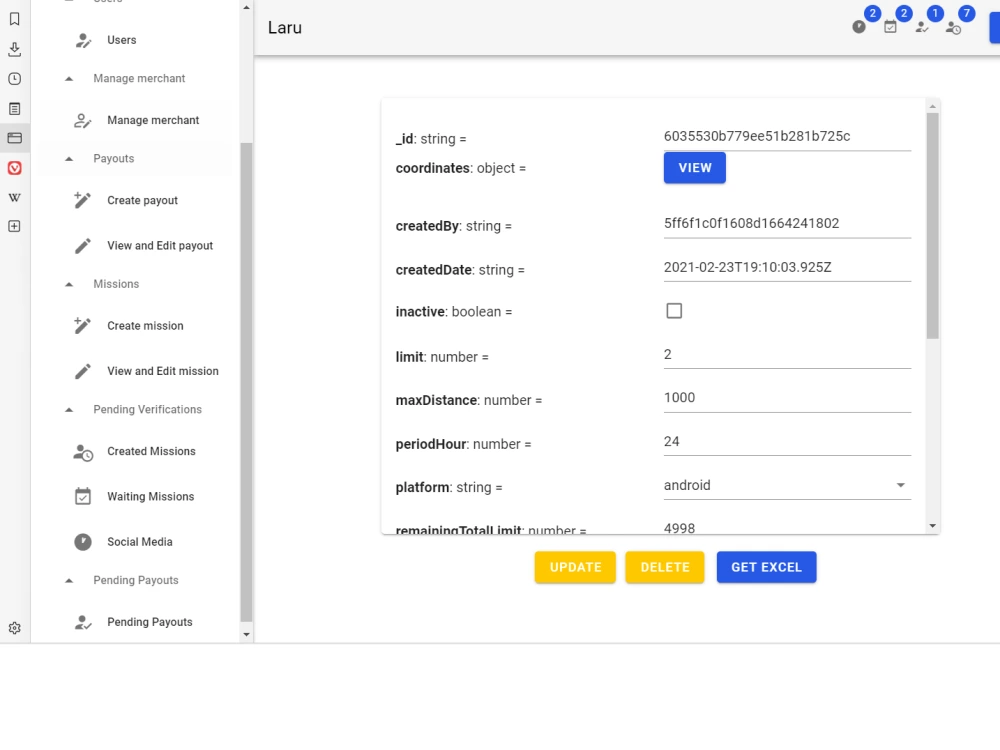Open waiting missions calendar badge icon in header
1000x750 pixels.
click(890, 27)
